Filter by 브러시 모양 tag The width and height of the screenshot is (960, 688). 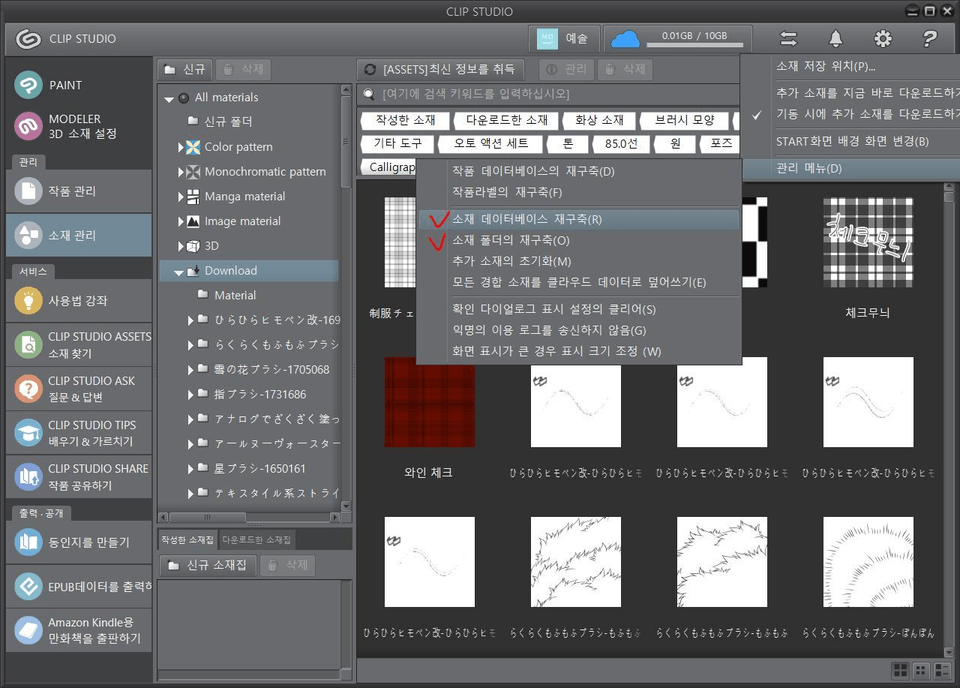point(684,120)
